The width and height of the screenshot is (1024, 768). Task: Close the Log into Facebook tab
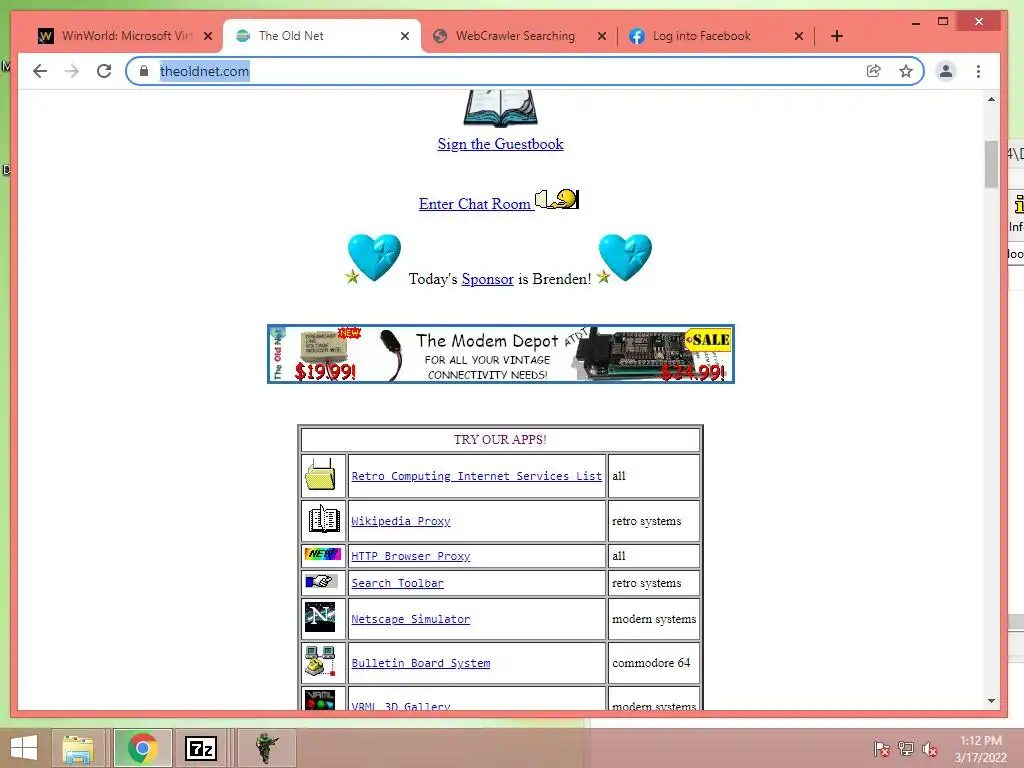click(x=799, y=36)
